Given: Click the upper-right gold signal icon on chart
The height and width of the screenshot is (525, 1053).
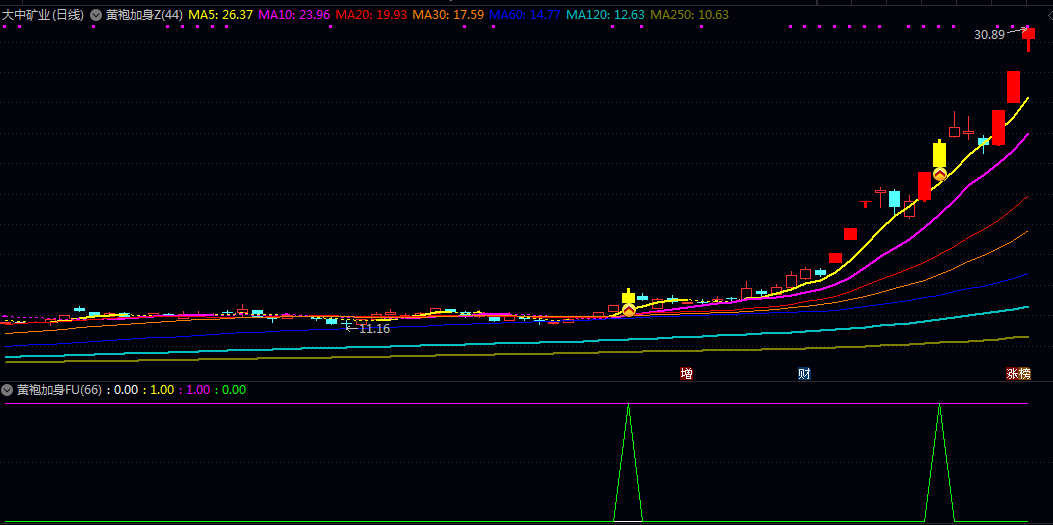Looking at the screenshot, I should tap(940, 174).
